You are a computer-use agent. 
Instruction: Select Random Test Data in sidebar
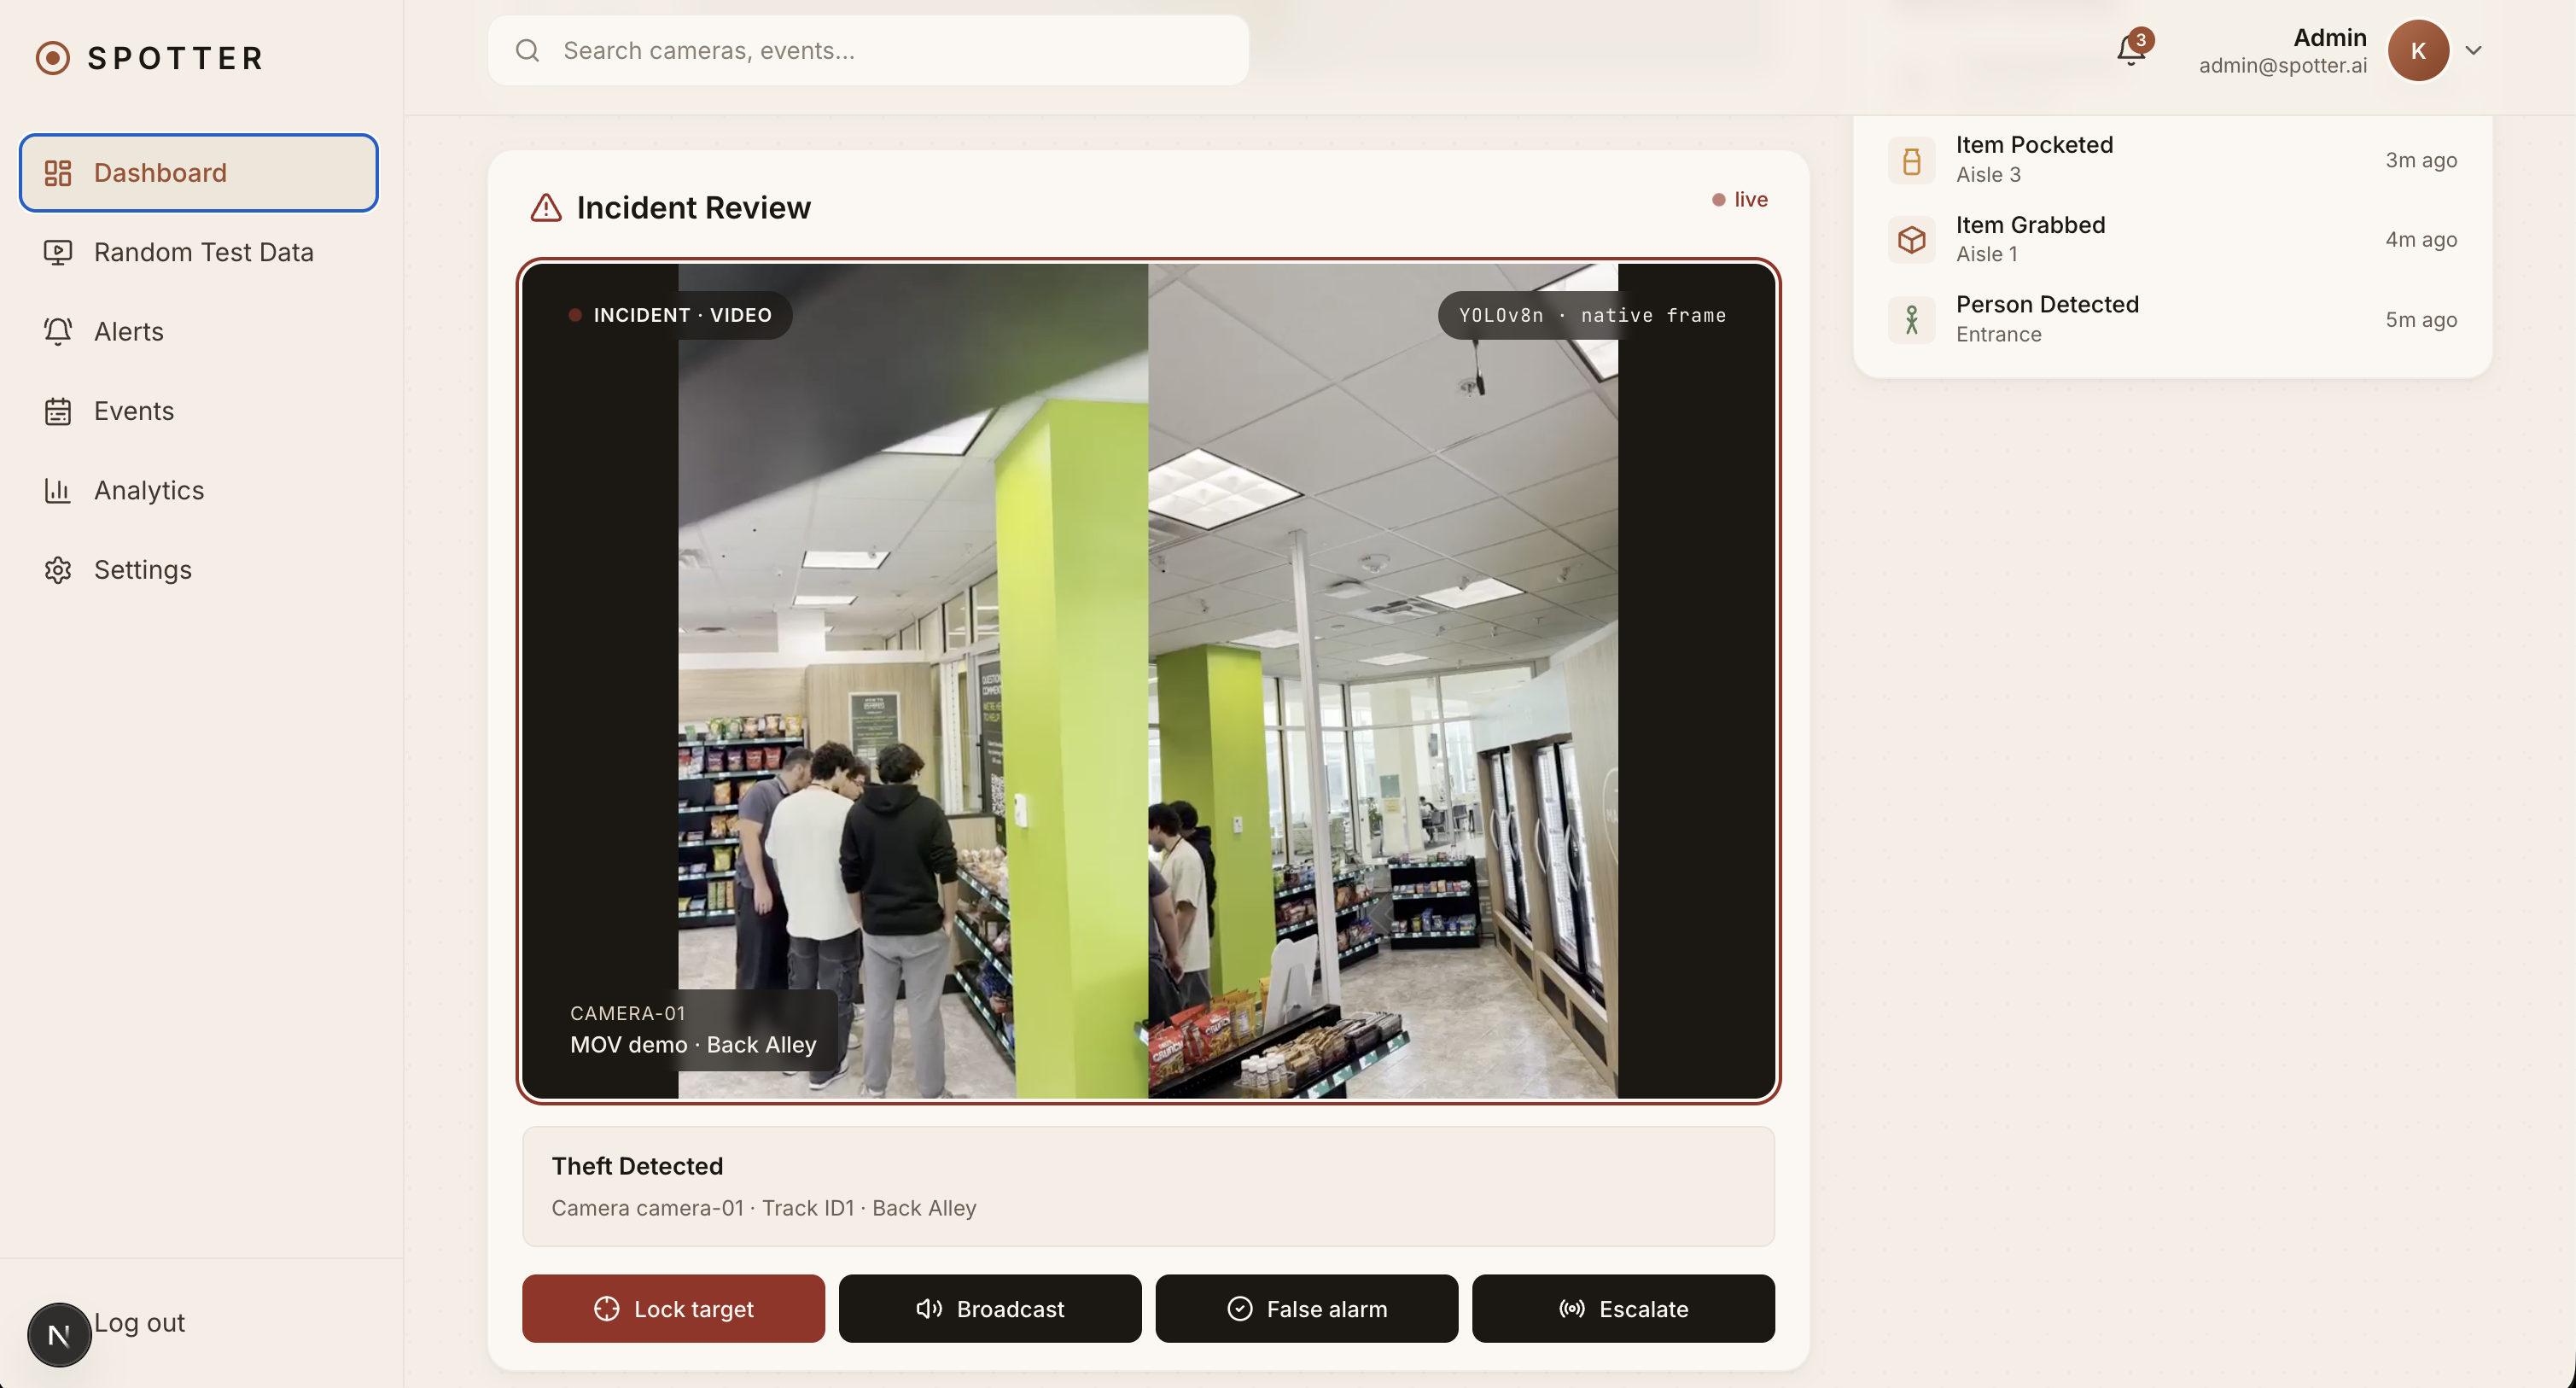point(203,252)
